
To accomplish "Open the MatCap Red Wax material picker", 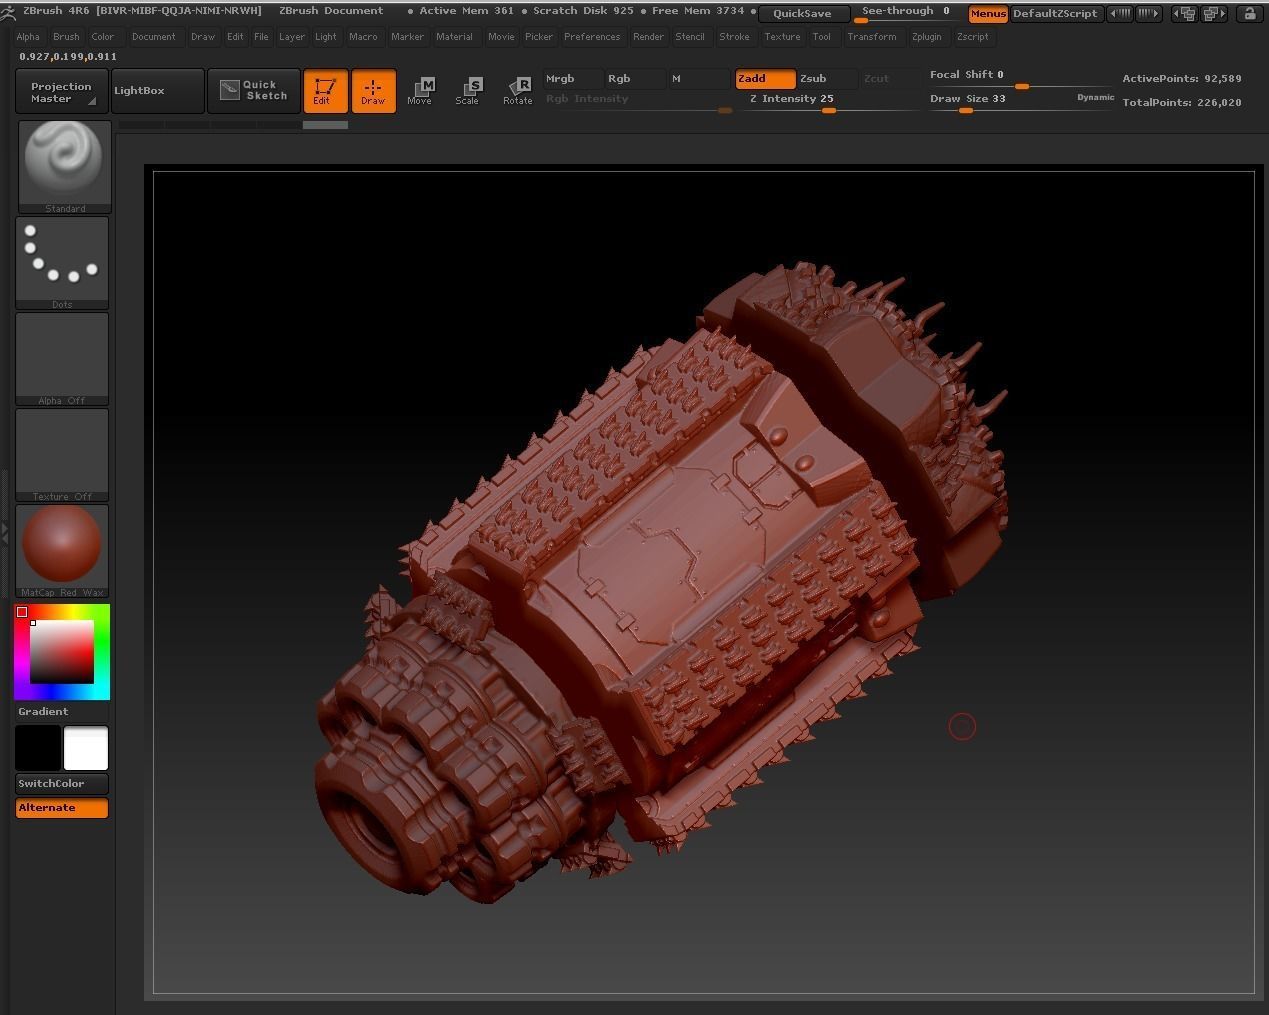I will 62,545.
